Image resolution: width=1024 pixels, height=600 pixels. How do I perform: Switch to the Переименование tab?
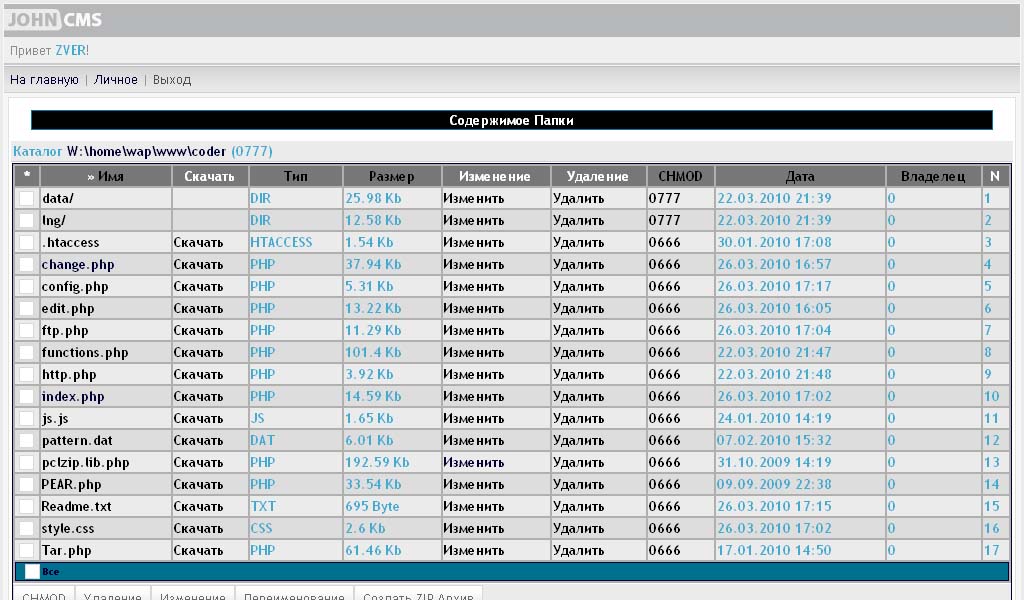pyautogui.click(x=292, y=595)
